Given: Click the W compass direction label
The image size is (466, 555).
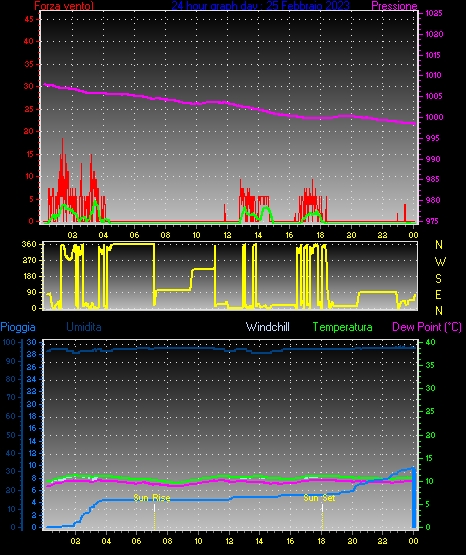Looking at the screenshot, I should click(x=440, y=262).
